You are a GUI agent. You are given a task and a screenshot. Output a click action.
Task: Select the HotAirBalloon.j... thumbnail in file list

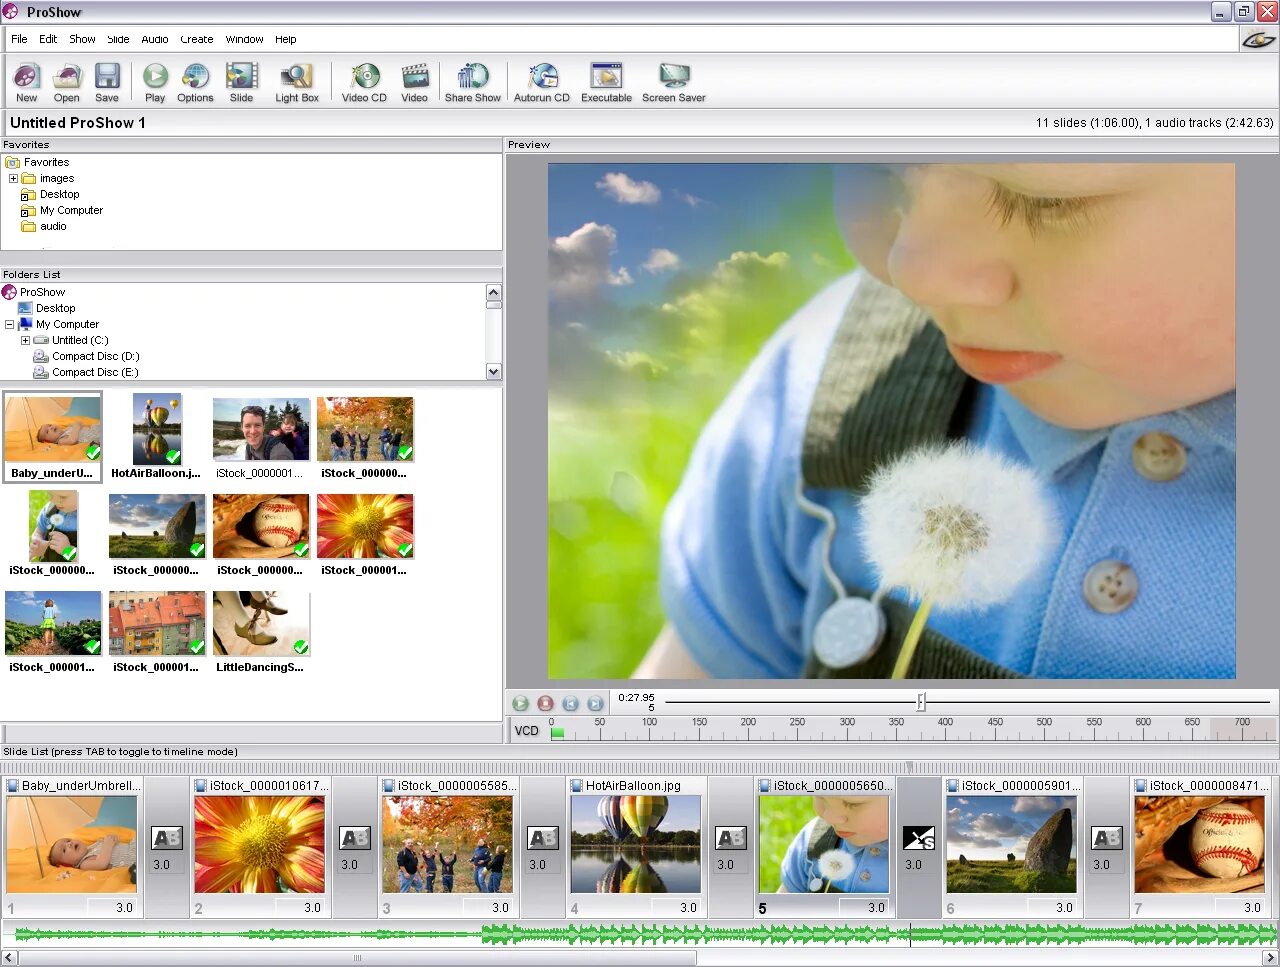point(156,437)
